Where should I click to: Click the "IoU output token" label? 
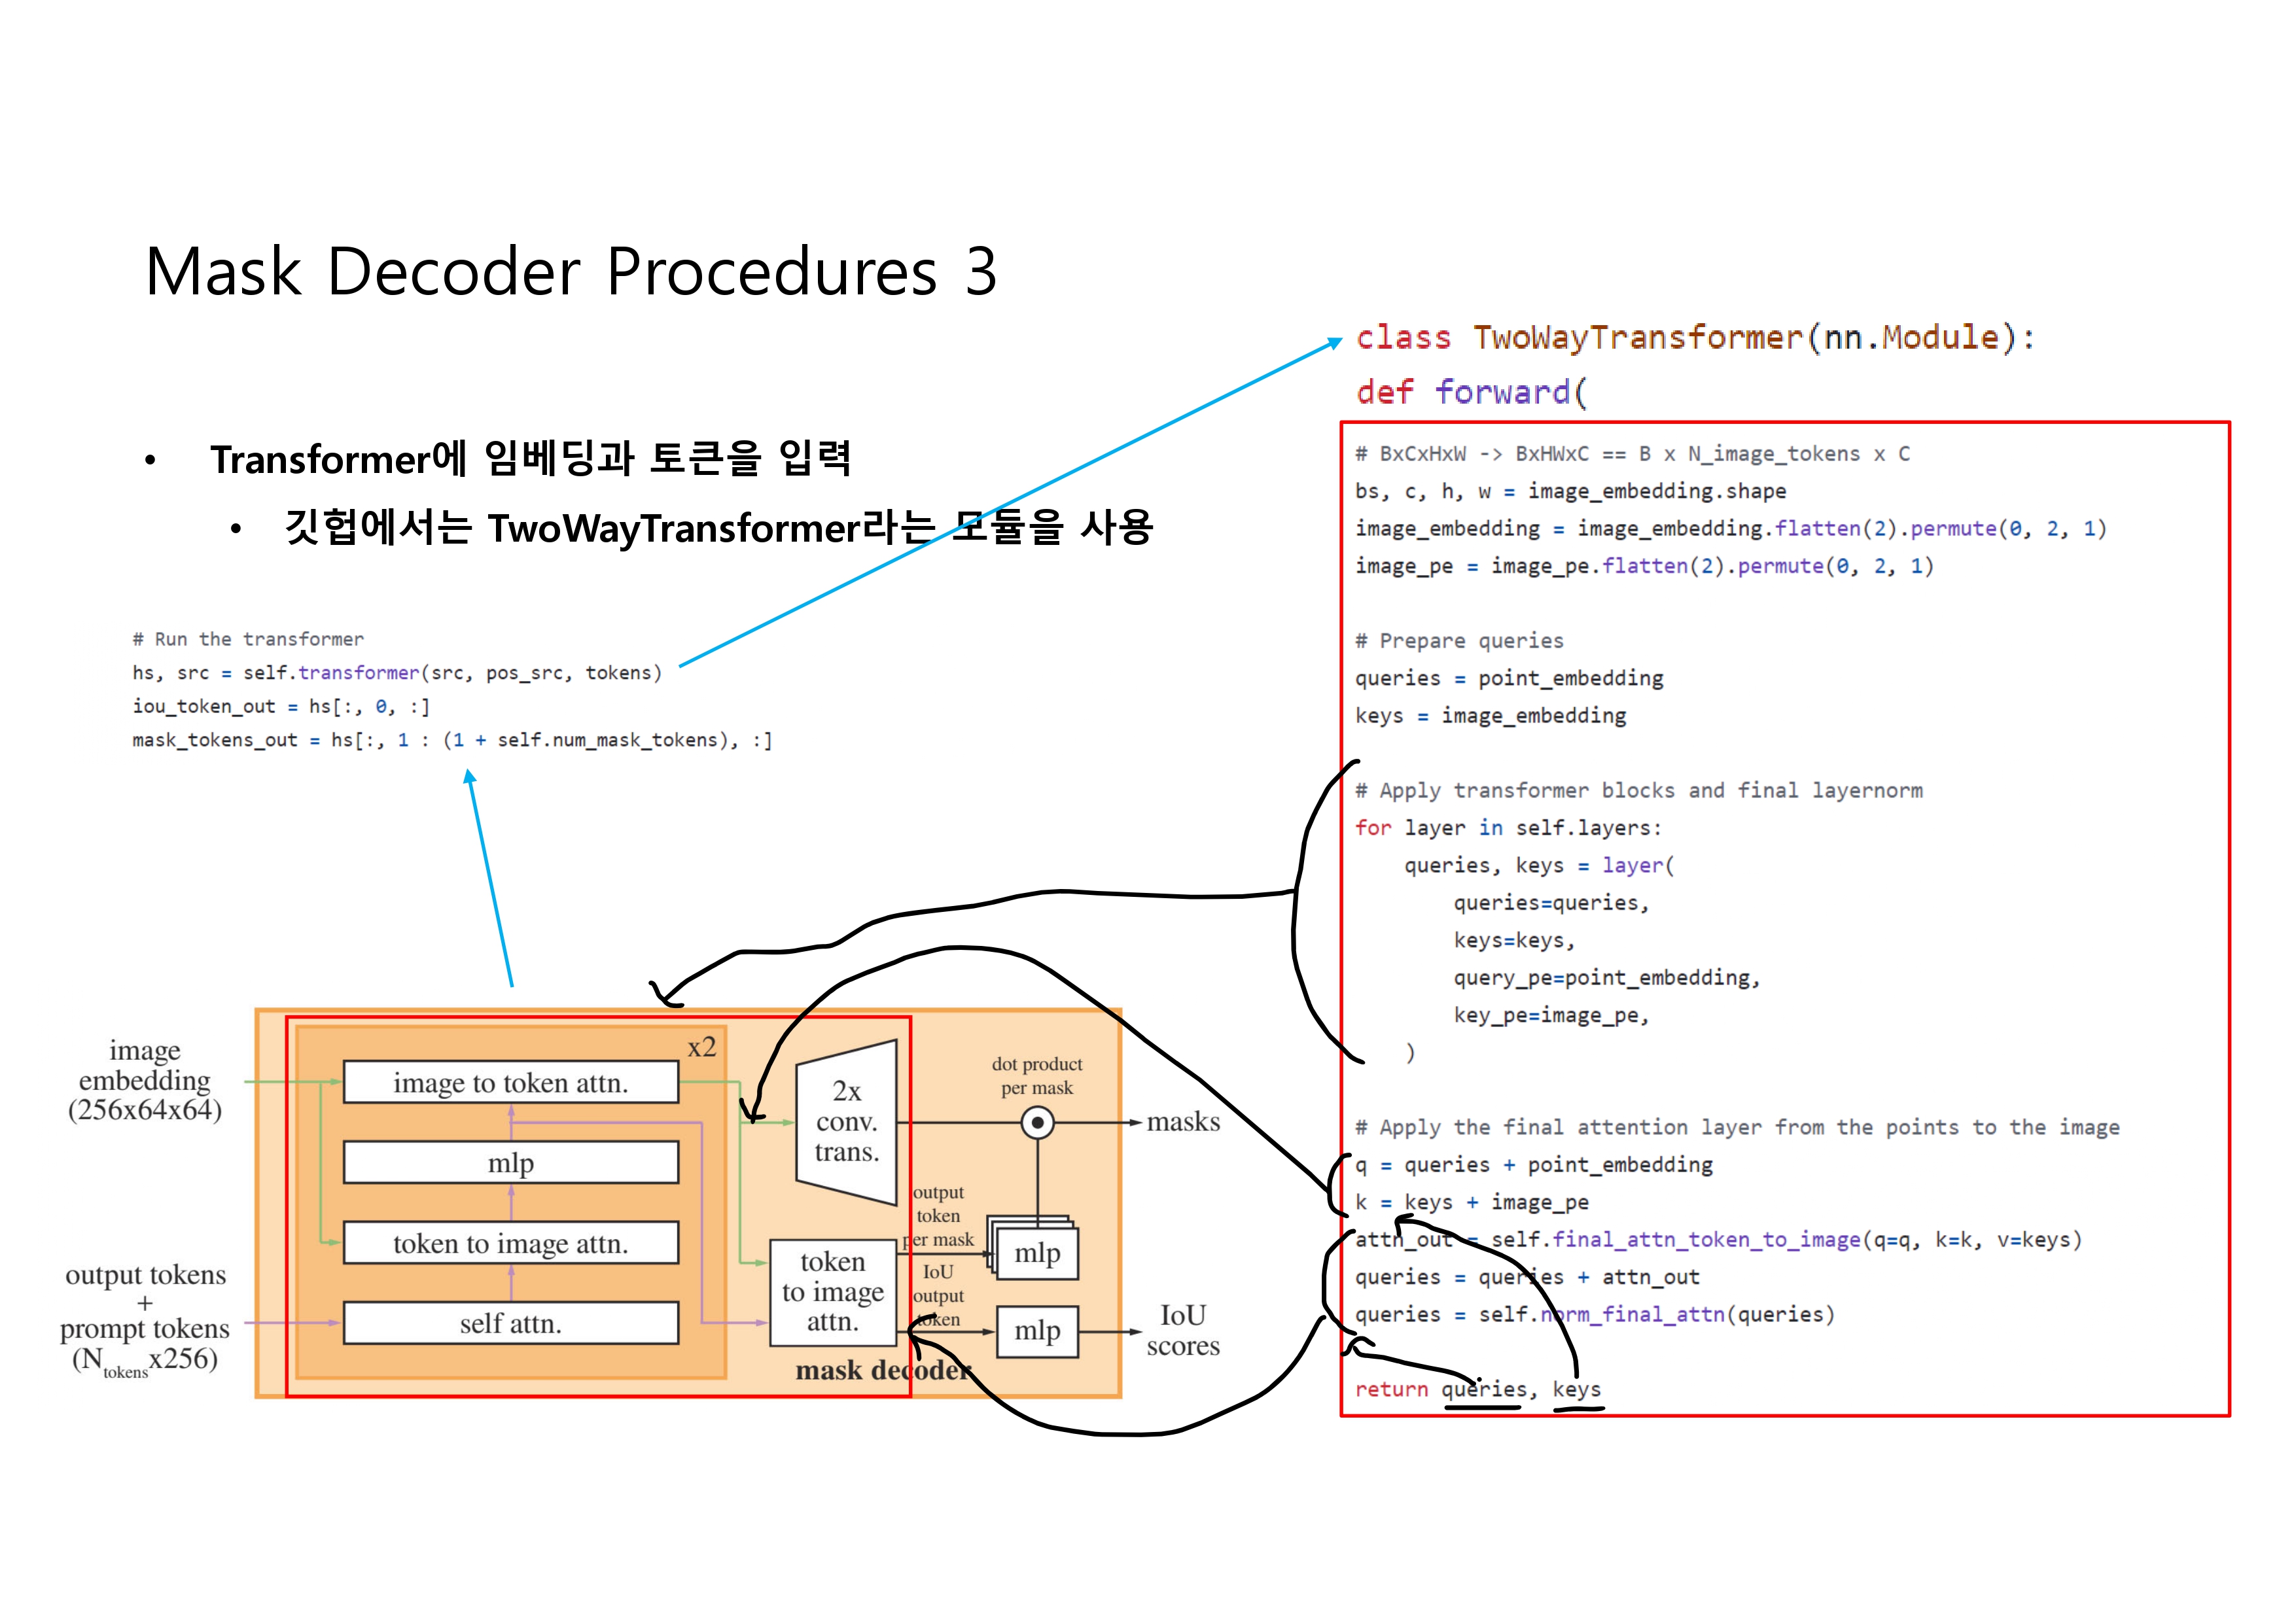coord(938,1296)
